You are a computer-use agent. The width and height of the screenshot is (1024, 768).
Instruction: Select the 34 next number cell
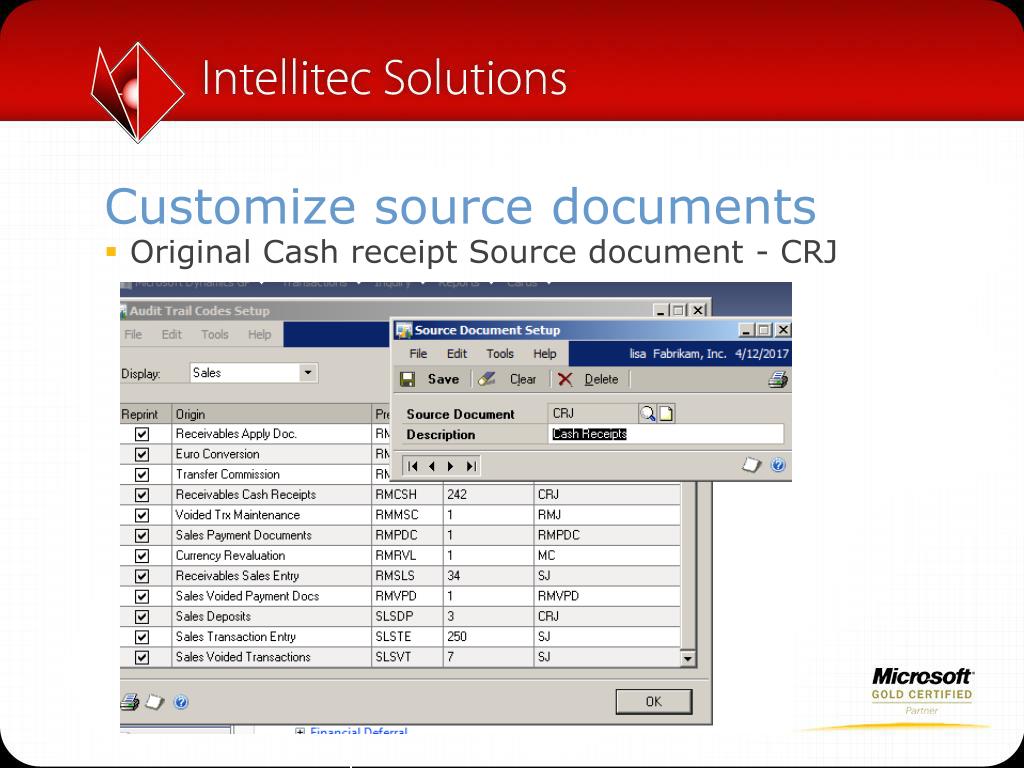click(x=488, y=576)
